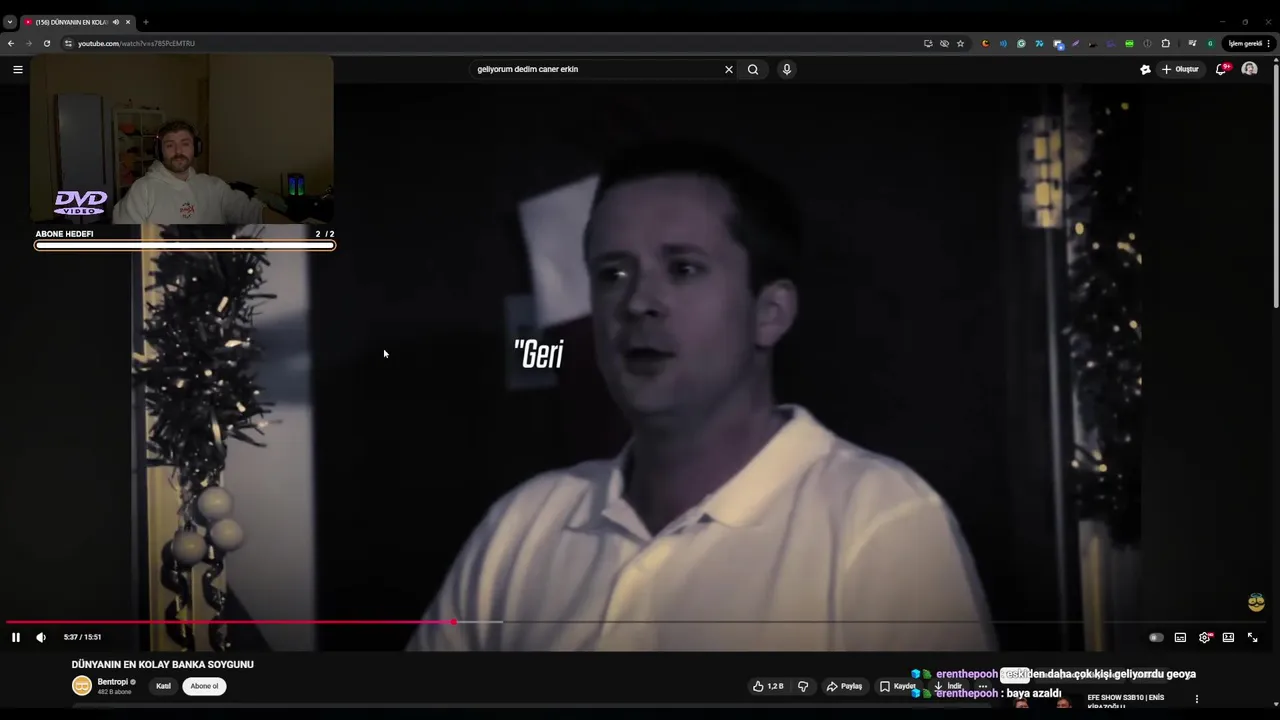Image resolution: width=1280 pixels, height=720 pixels.
Task: Share the video via Paylaş
Action: tap(844, 686)
